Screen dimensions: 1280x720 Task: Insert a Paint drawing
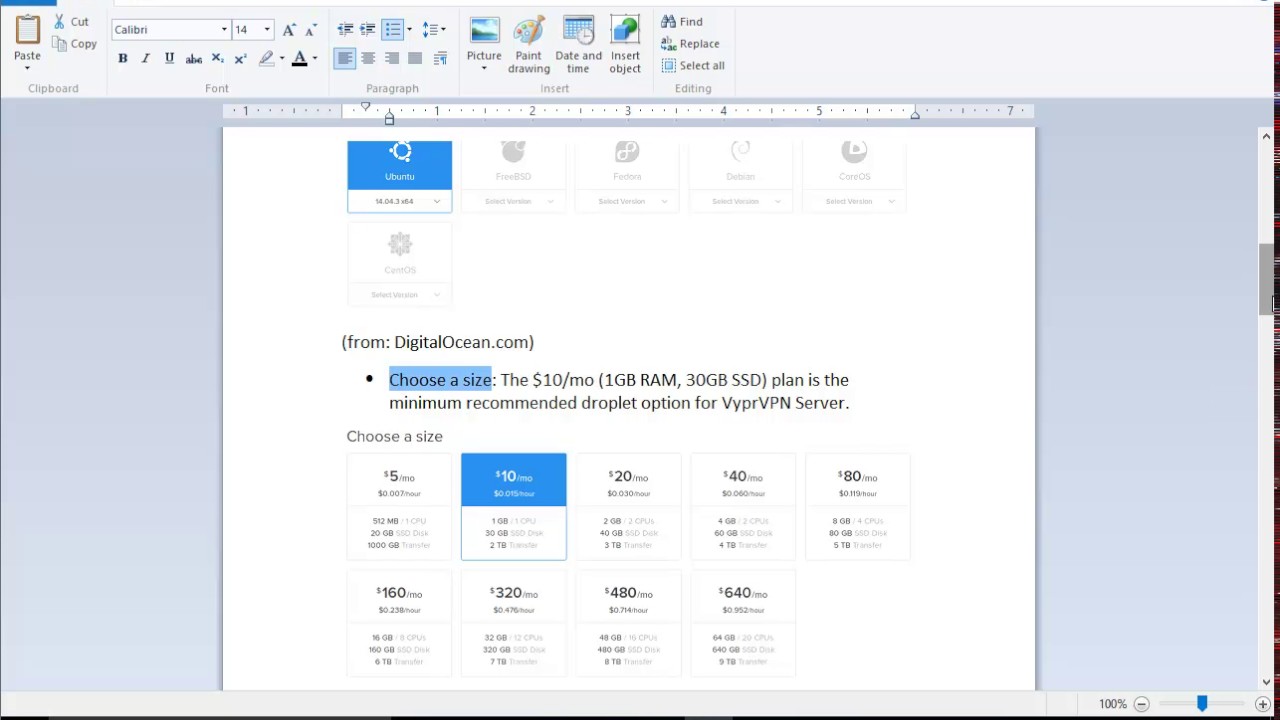[x=529, y=45]
